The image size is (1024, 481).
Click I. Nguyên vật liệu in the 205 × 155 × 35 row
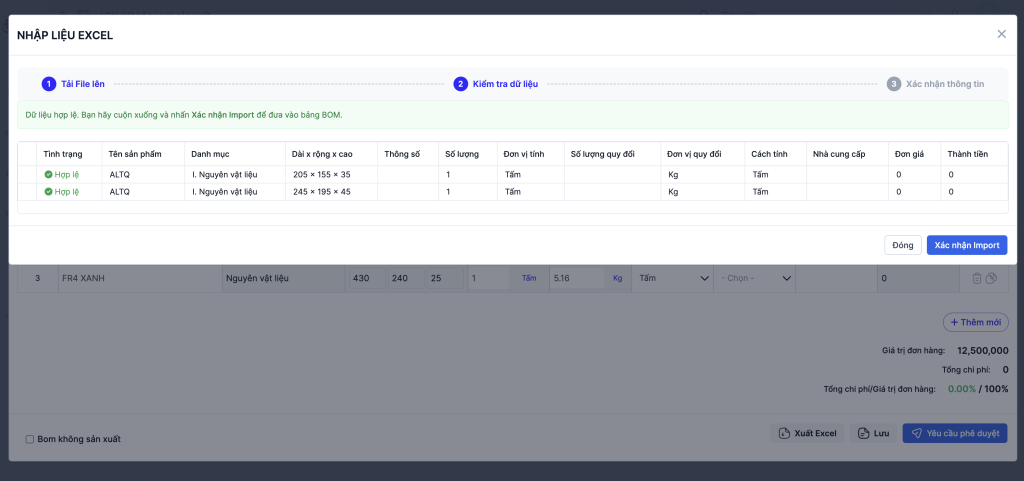point(225,174)
